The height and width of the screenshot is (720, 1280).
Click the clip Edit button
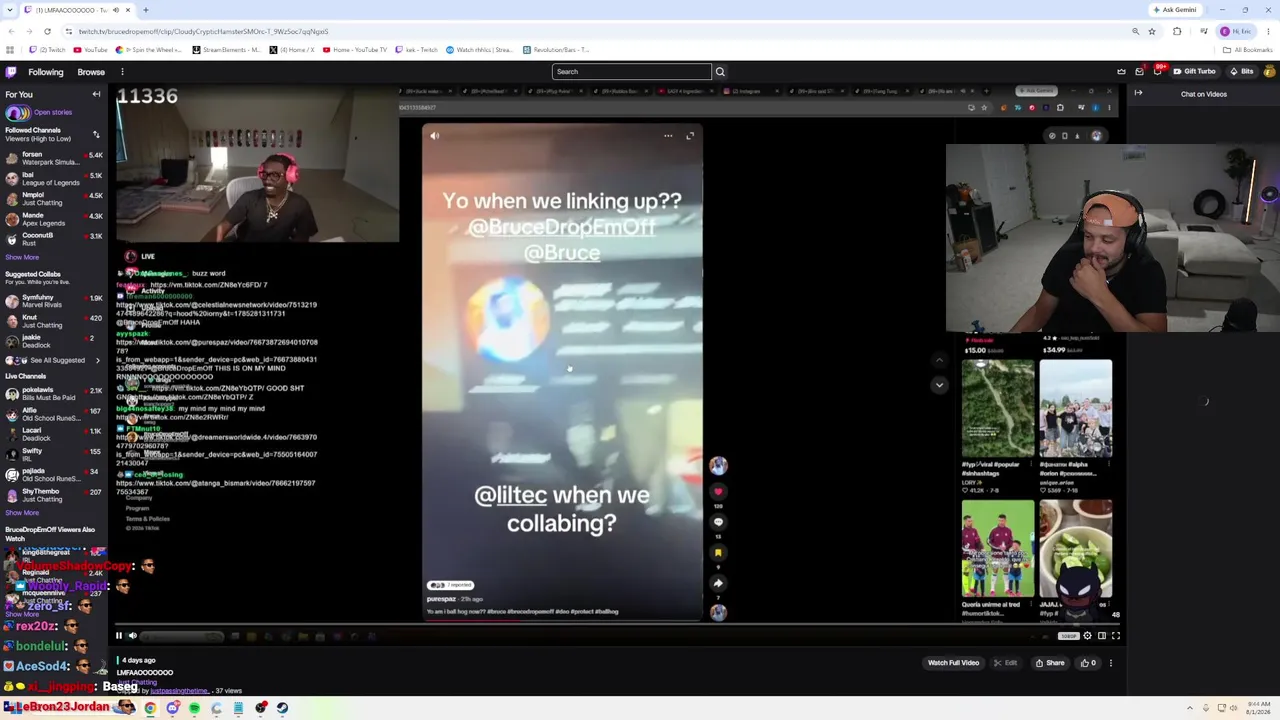pos(1006,663)
